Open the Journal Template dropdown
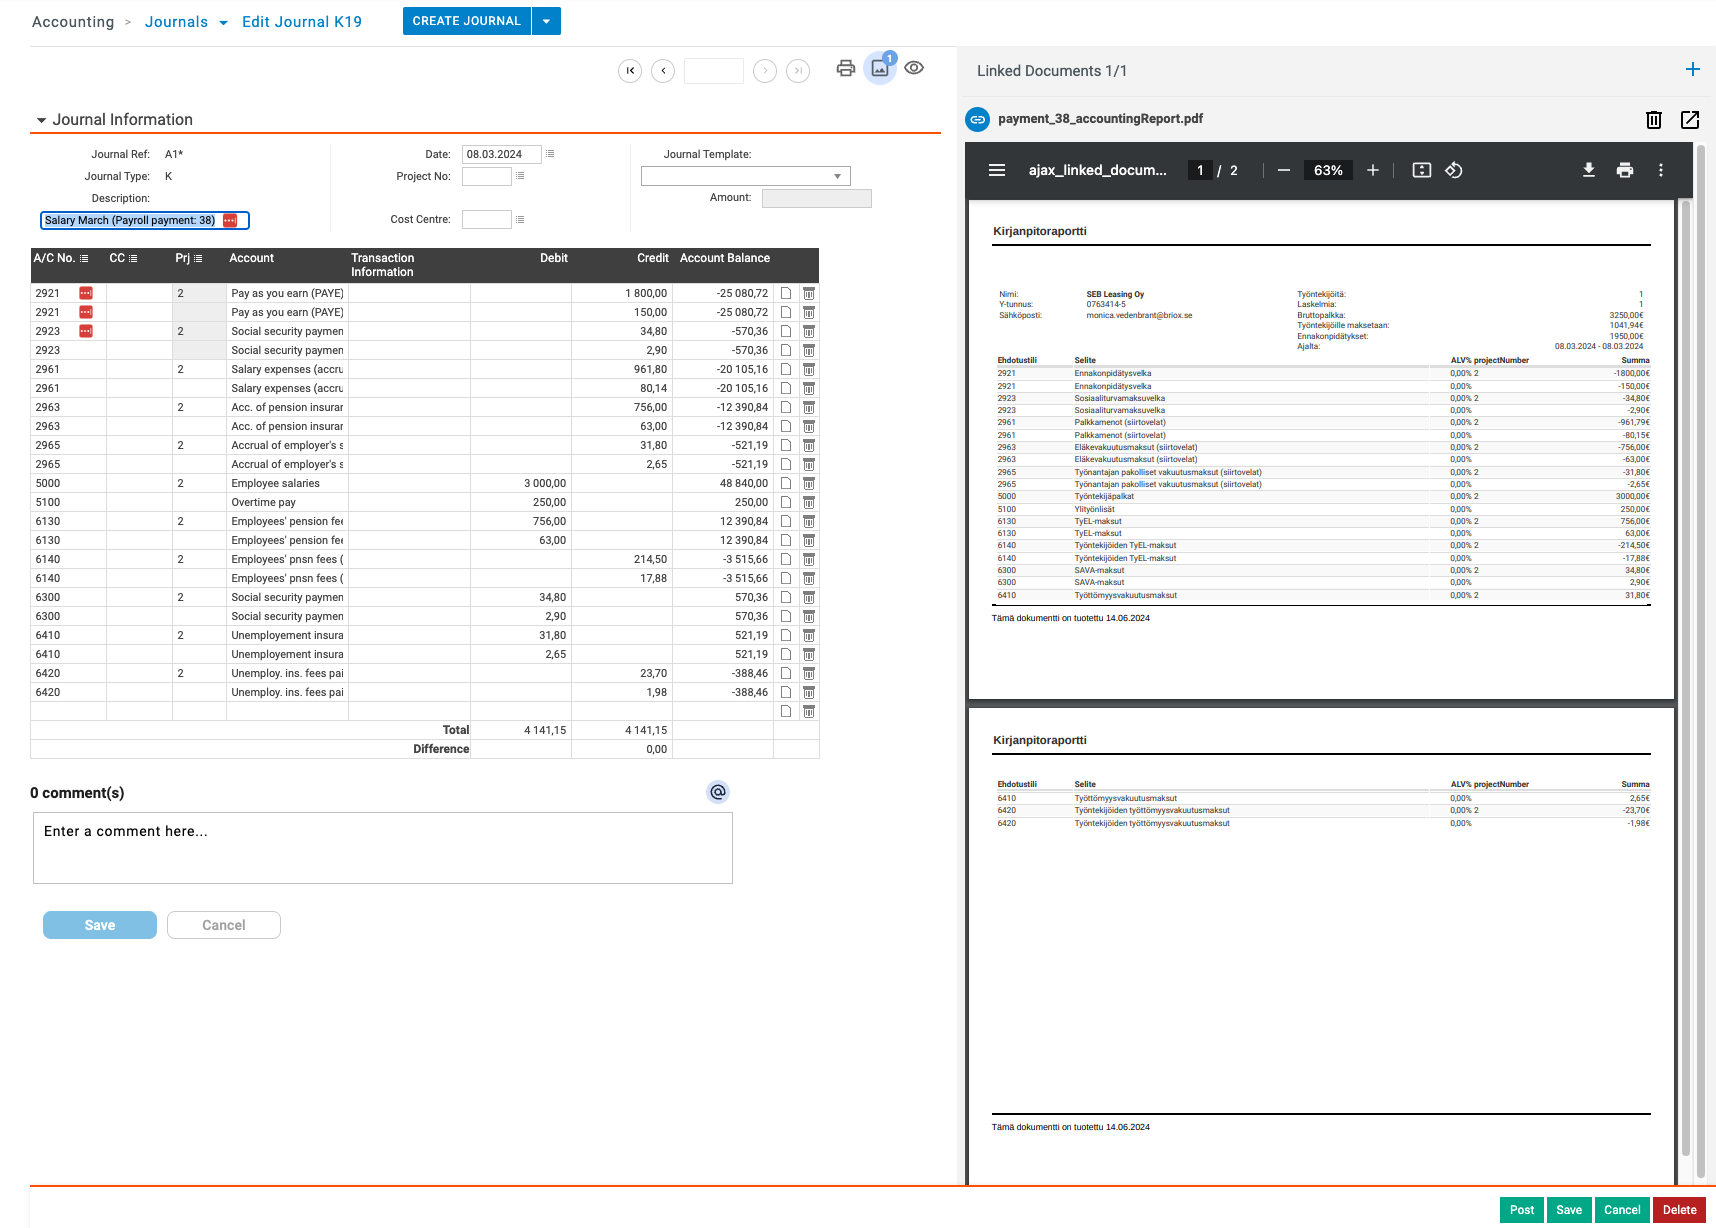The height and width of the screenshot is (1228, 1716). tap(745, 176)
